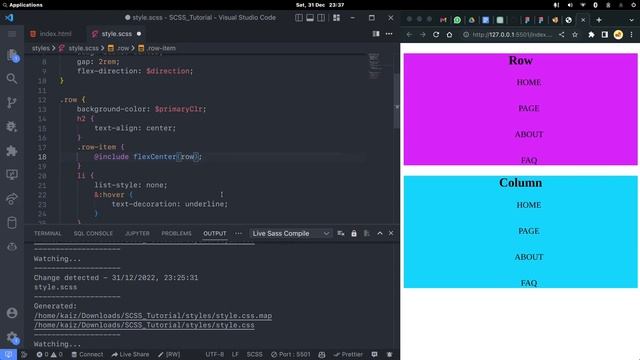Open a new browser tab
The height and width of the screenshot is (360, 640).
pyautogui.click(x=599, y=20)
